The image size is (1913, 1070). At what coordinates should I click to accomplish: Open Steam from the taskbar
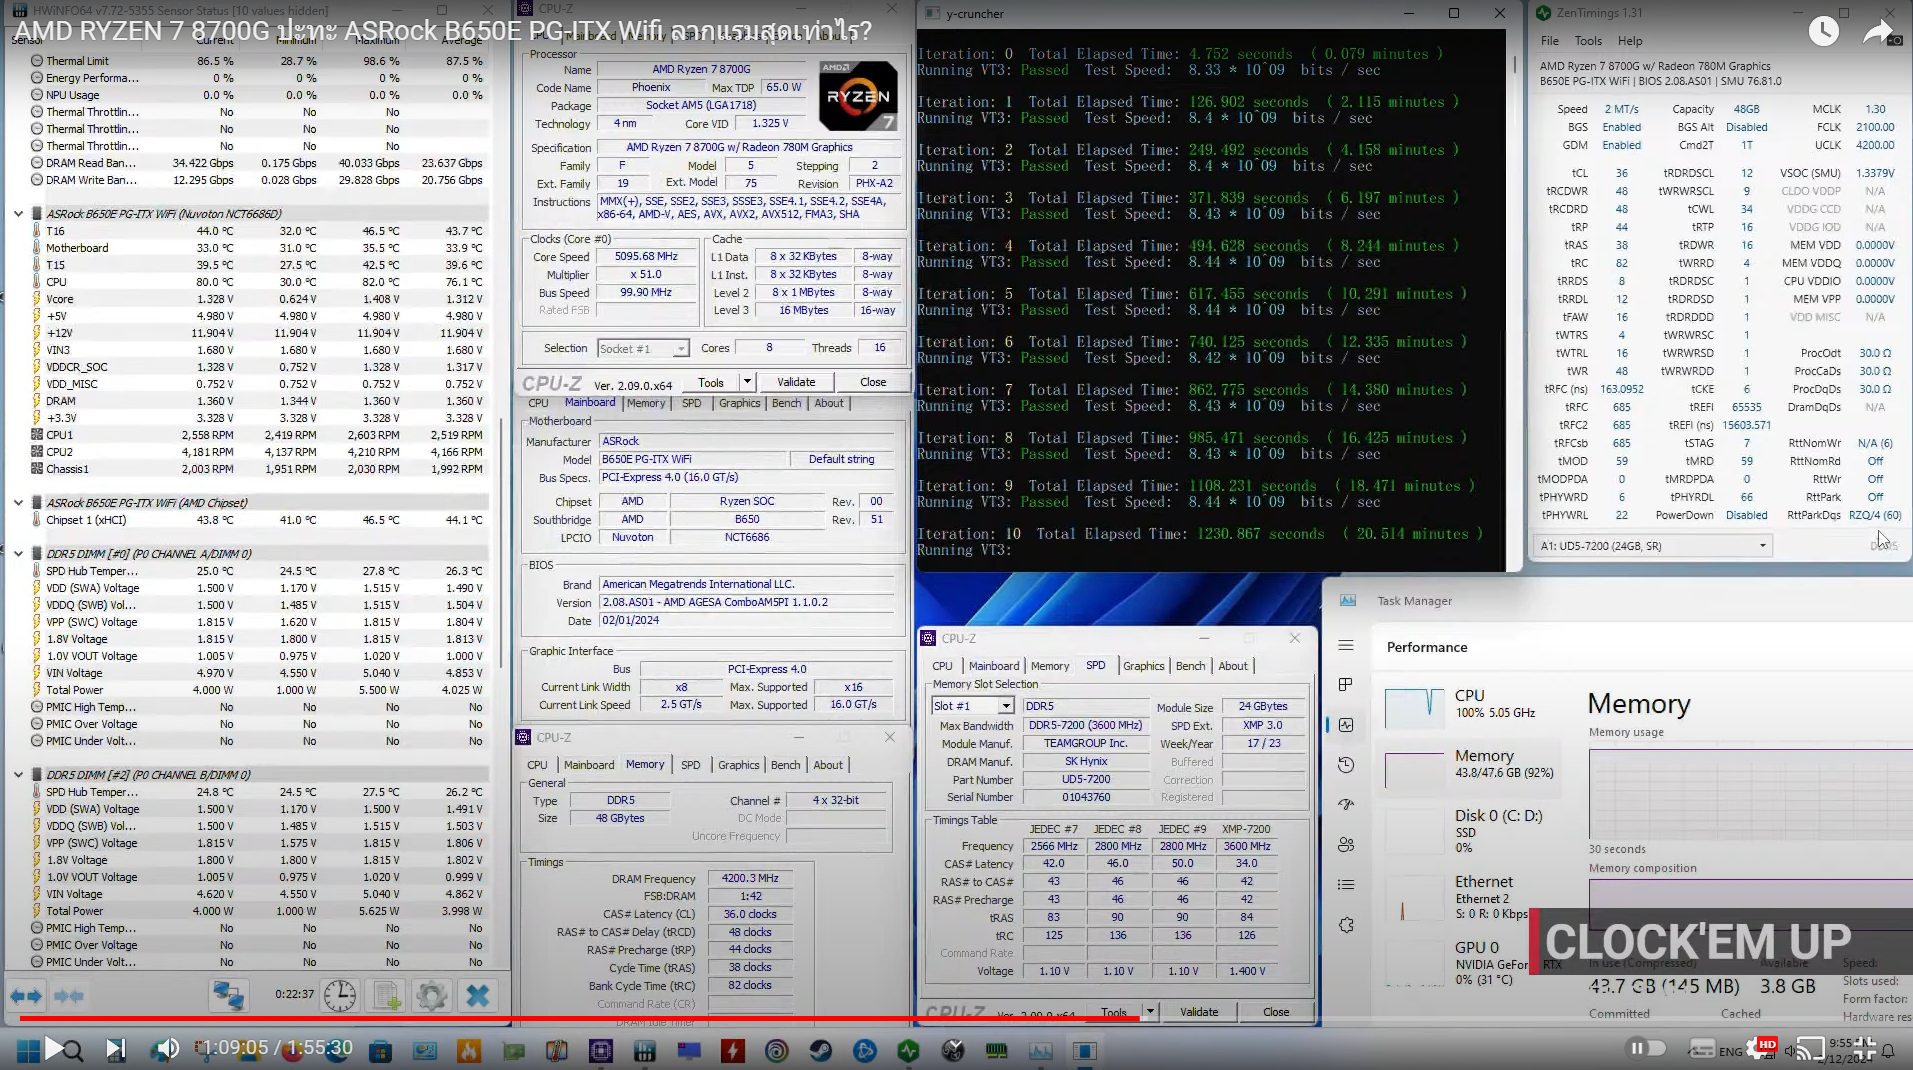point(820,1050)
